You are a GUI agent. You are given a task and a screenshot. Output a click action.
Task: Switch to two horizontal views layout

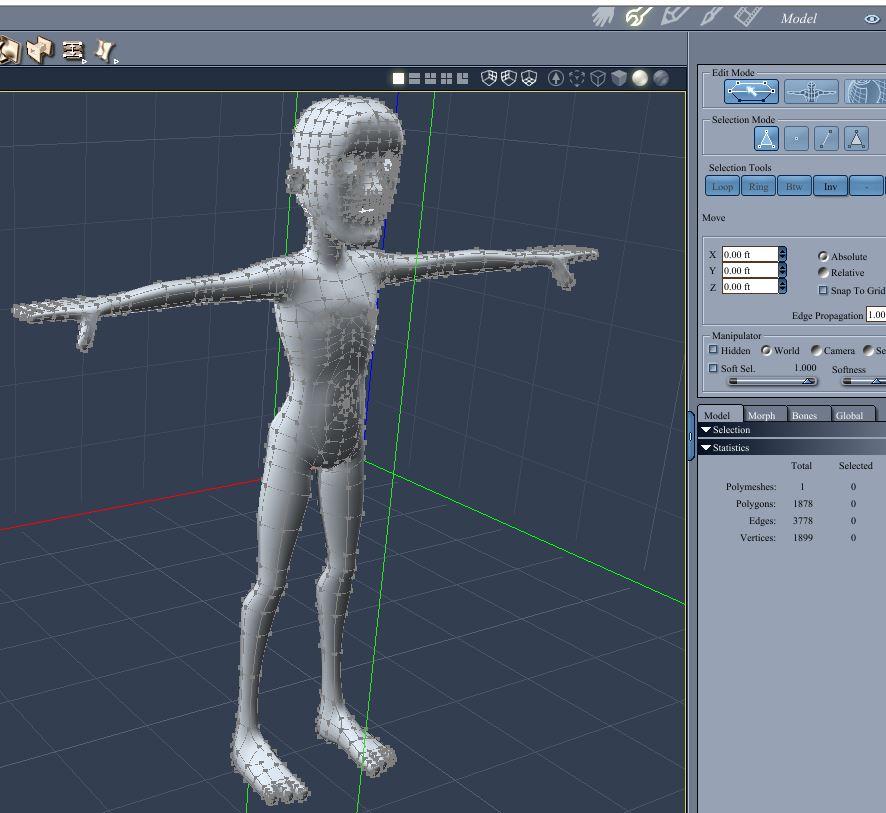pos(414,78)
